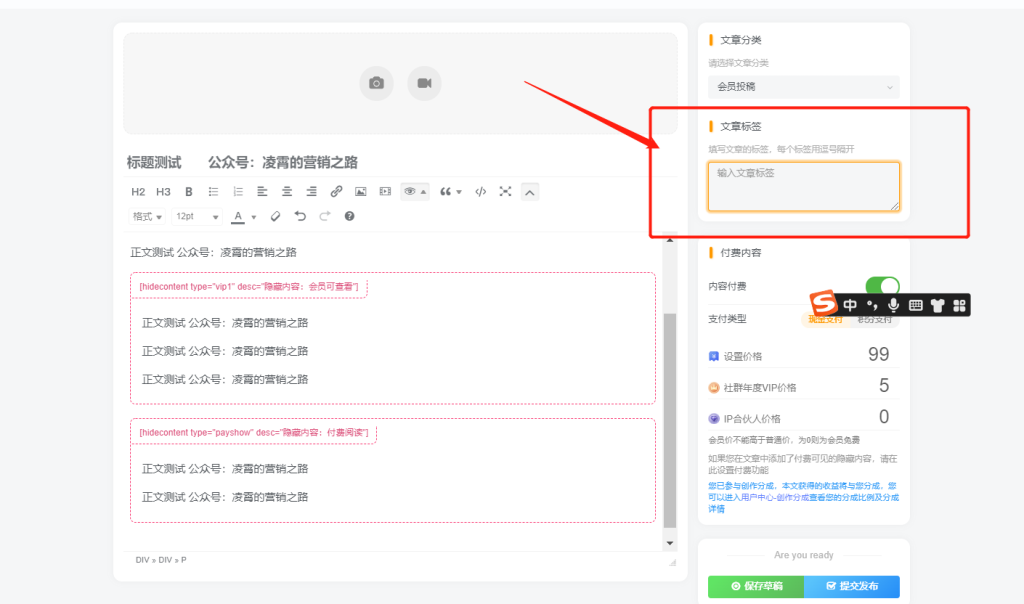Image resolution: width=1024 pixels, height=604 pixels.
Task: Apply H2 heading style
Action: coord(137,191)
